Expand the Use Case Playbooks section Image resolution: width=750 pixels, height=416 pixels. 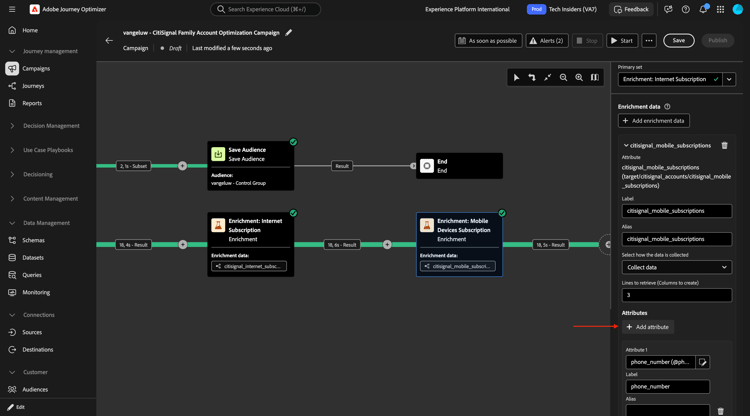pyautogui.click(x=12, y=150)
